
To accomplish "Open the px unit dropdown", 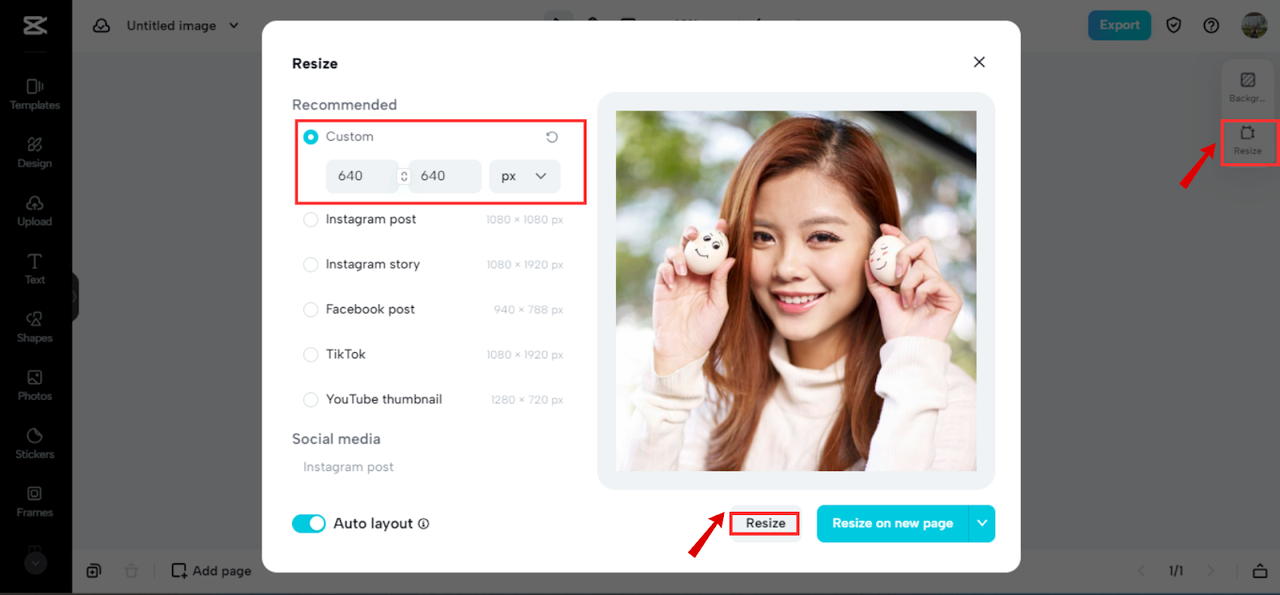I will tap(525, 176).
